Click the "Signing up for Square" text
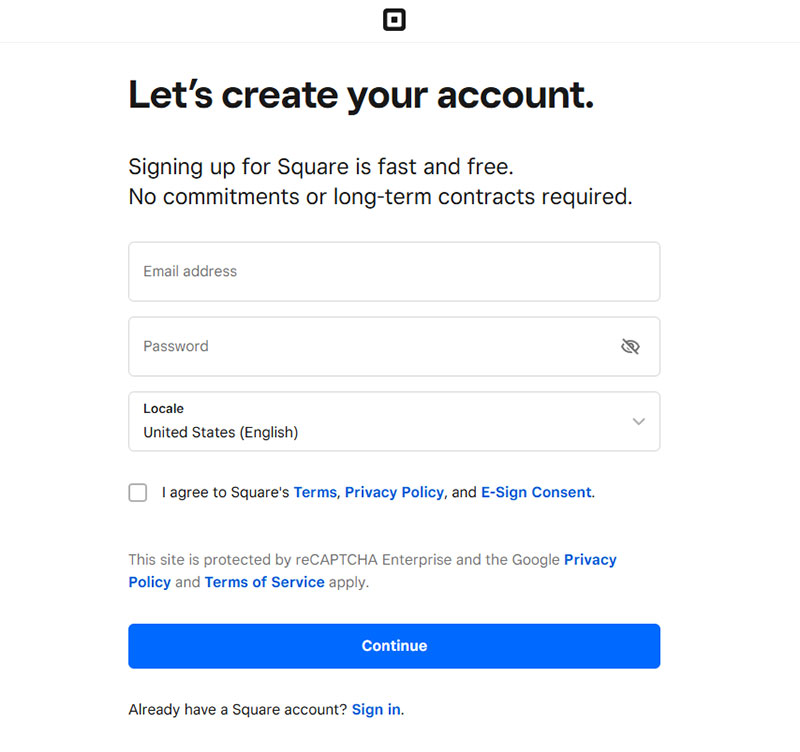Viewport: 800px width, 752px height. click(321, 167)
